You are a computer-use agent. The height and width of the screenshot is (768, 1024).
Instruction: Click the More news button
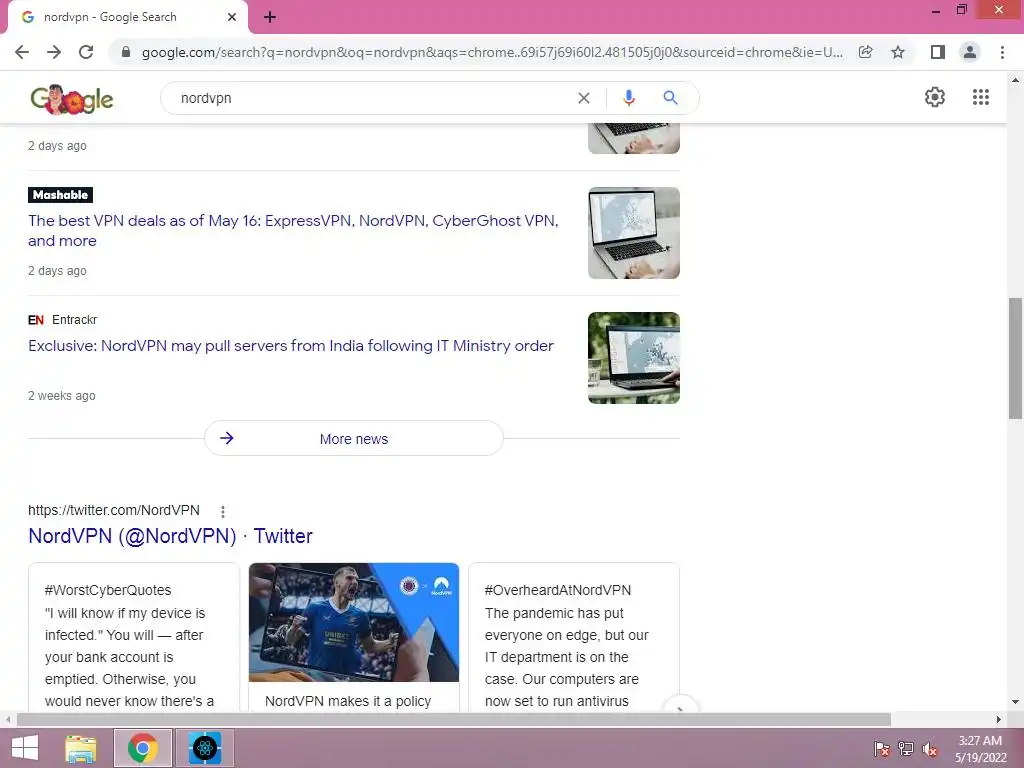click(354, 438)
